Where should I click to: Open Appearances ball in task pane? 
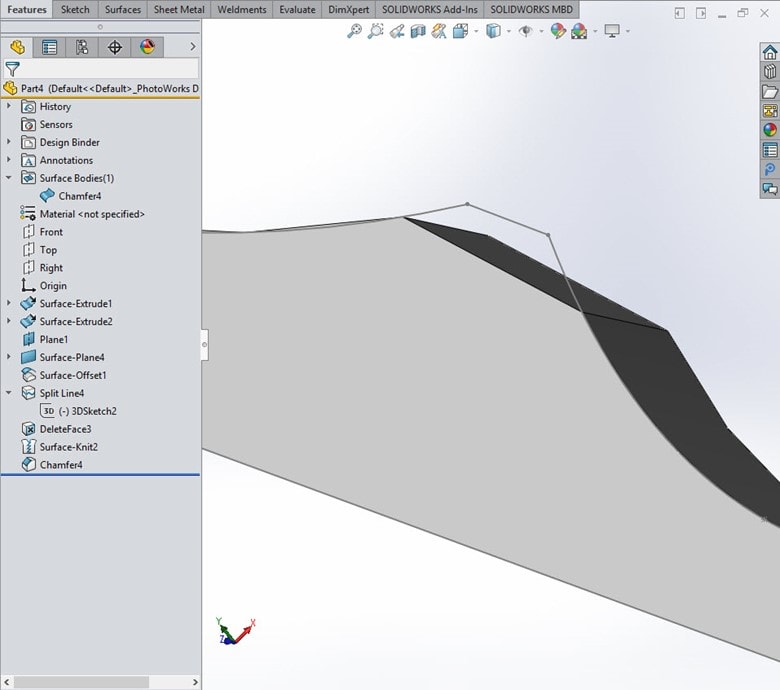pos(769,129)
